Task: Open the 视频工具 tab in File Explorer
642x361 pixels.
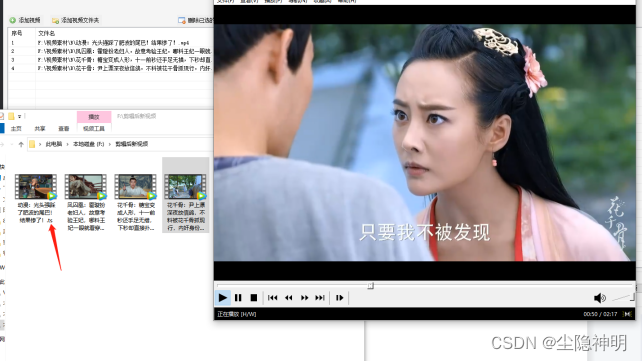Action: pyautogui.click(x=94, y=129)
